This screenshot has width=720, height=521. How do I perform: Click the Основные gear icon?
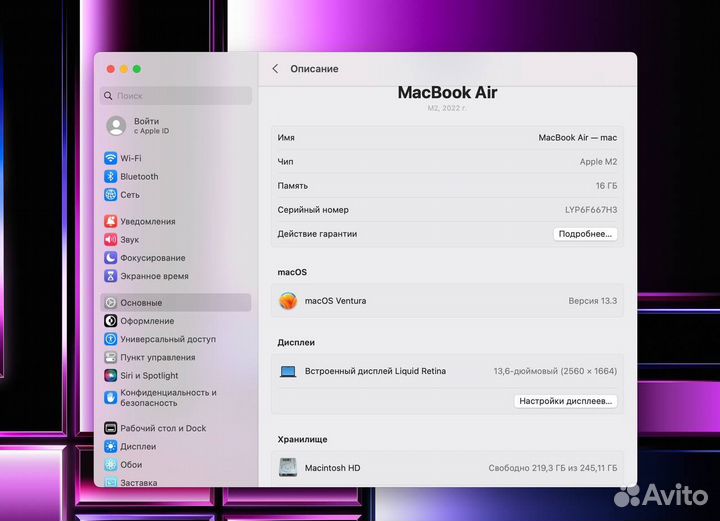(110, 303)
